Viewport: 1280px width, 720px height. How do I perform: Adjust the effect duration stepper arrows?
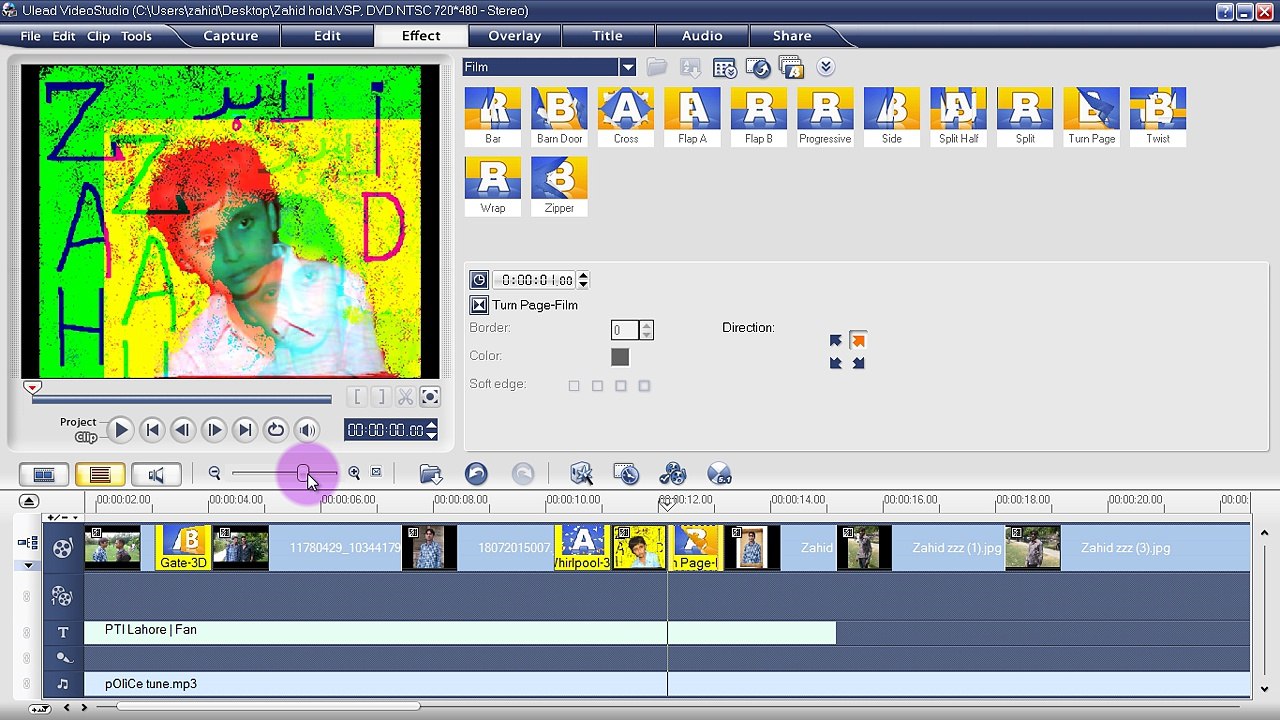click(x=583, y=280)
